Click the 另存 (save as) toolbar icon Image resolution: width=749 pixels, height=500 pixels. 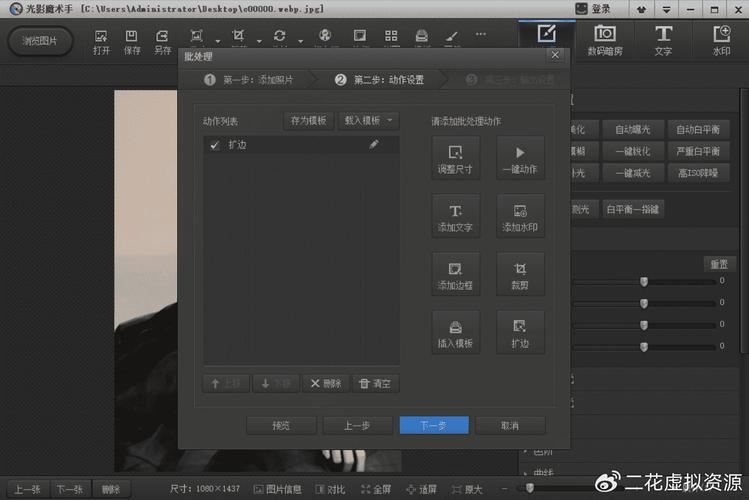coord(162,42)
